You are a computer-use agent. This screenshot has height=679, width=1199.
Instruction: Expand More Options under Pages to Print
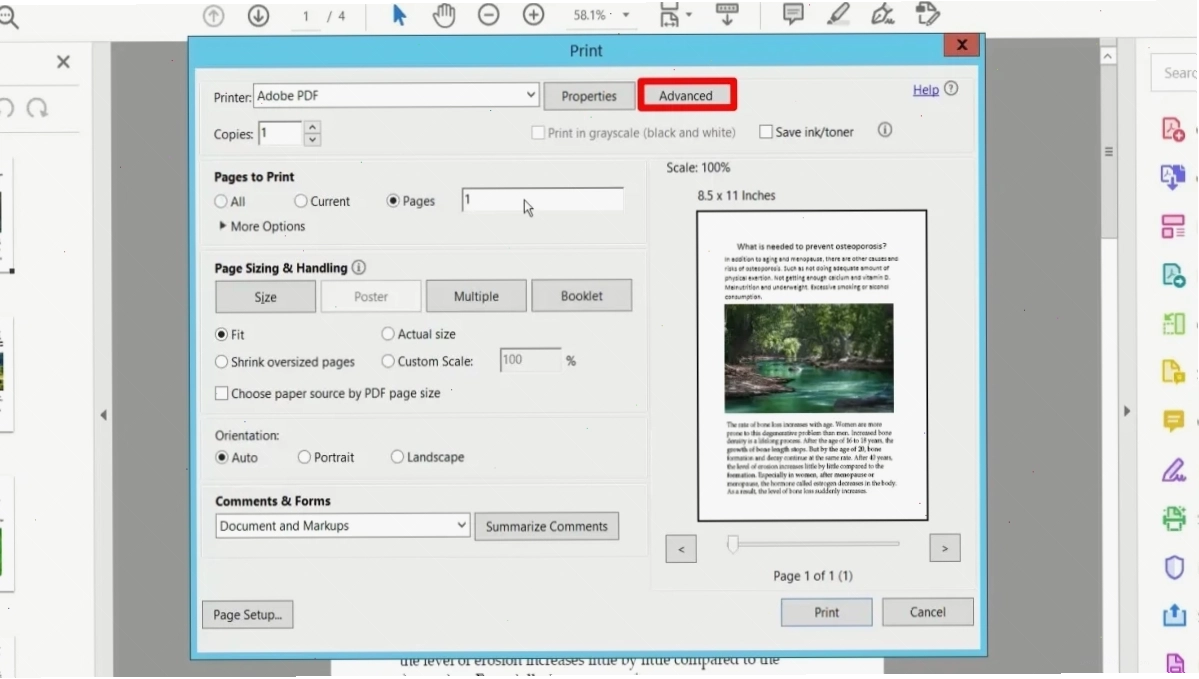(x=262, y=226)
